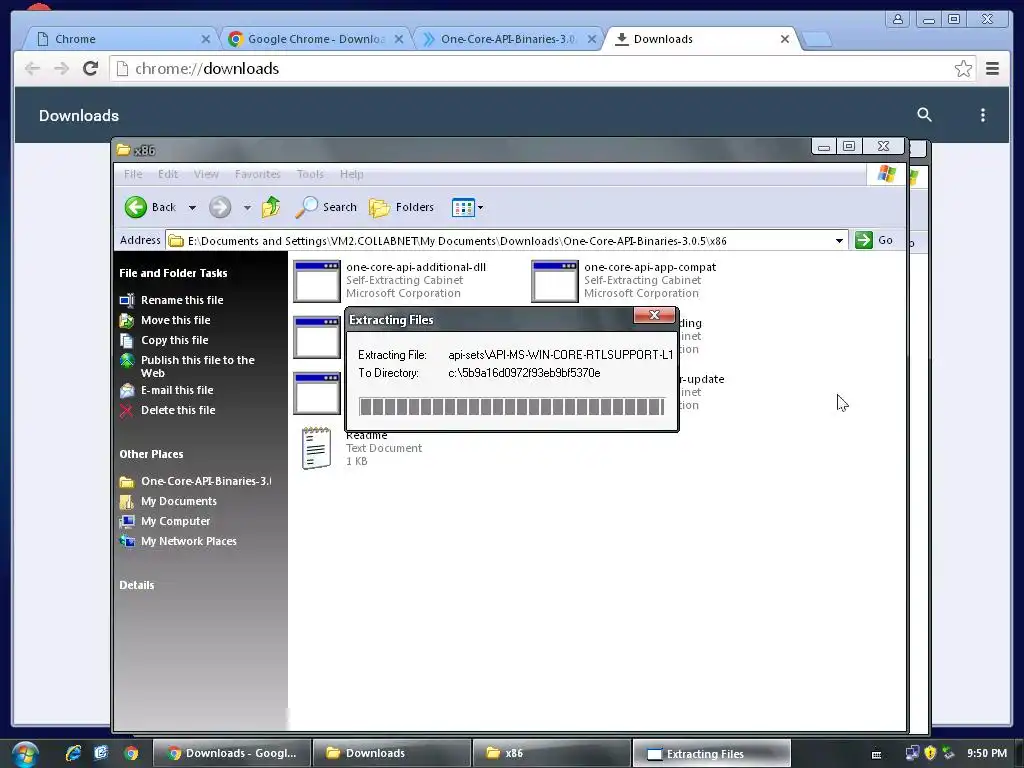This screenshot has width=1024, height=768.
Task: Expand the Address bar path dropdown
Action: [839, 241]
